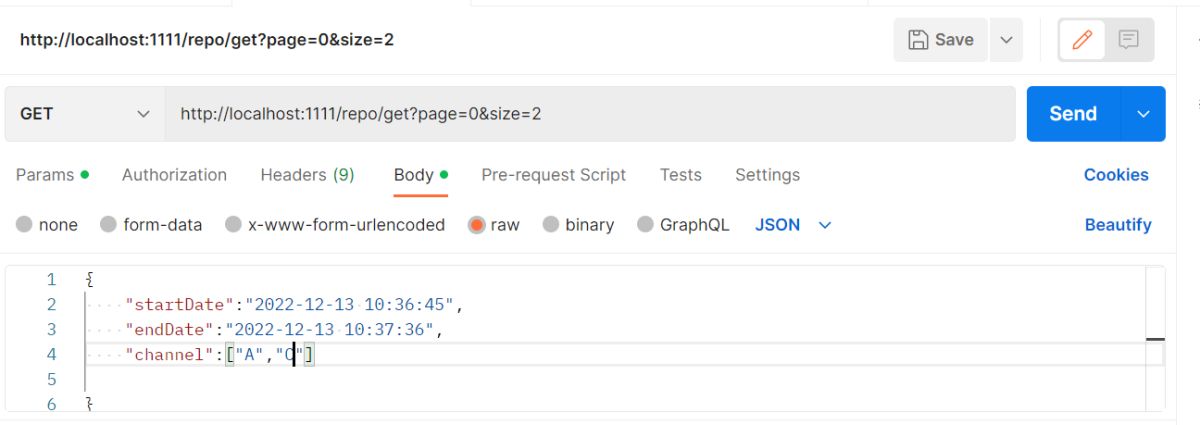Expand the Save options arrow

(x=1006, y=40)
